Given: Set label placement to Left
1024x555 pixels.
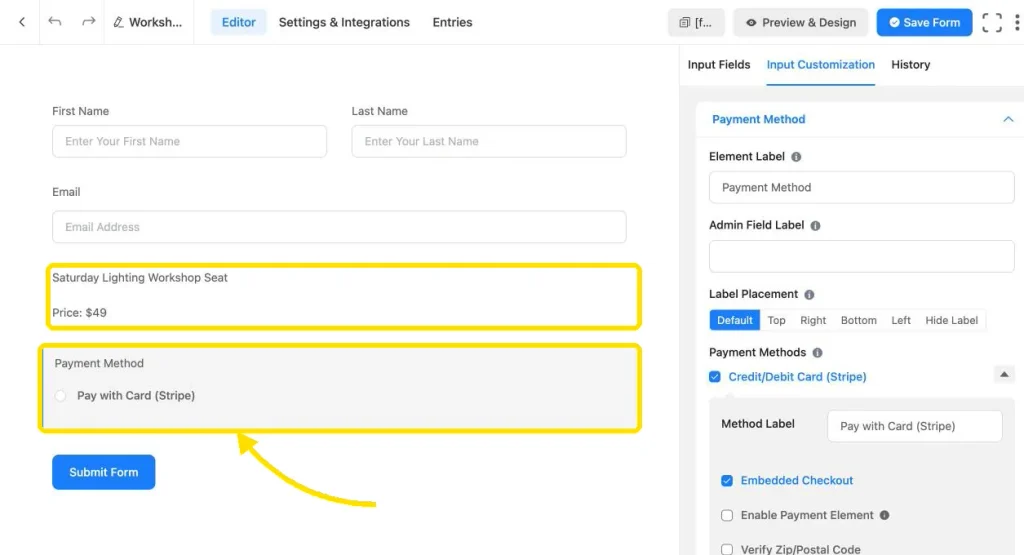Looking at the screenshot, I should (x=901, y=320).
